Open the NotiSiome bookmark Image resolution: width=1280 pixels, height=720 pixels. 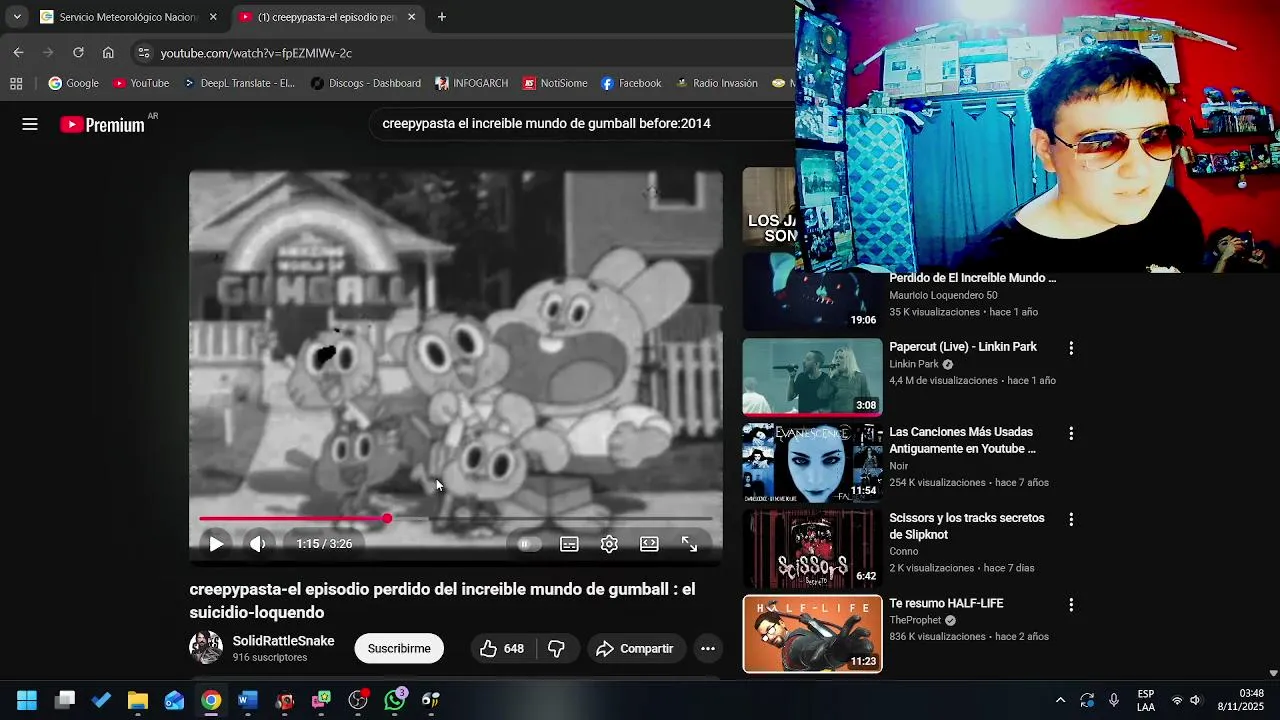coord(555,83)
